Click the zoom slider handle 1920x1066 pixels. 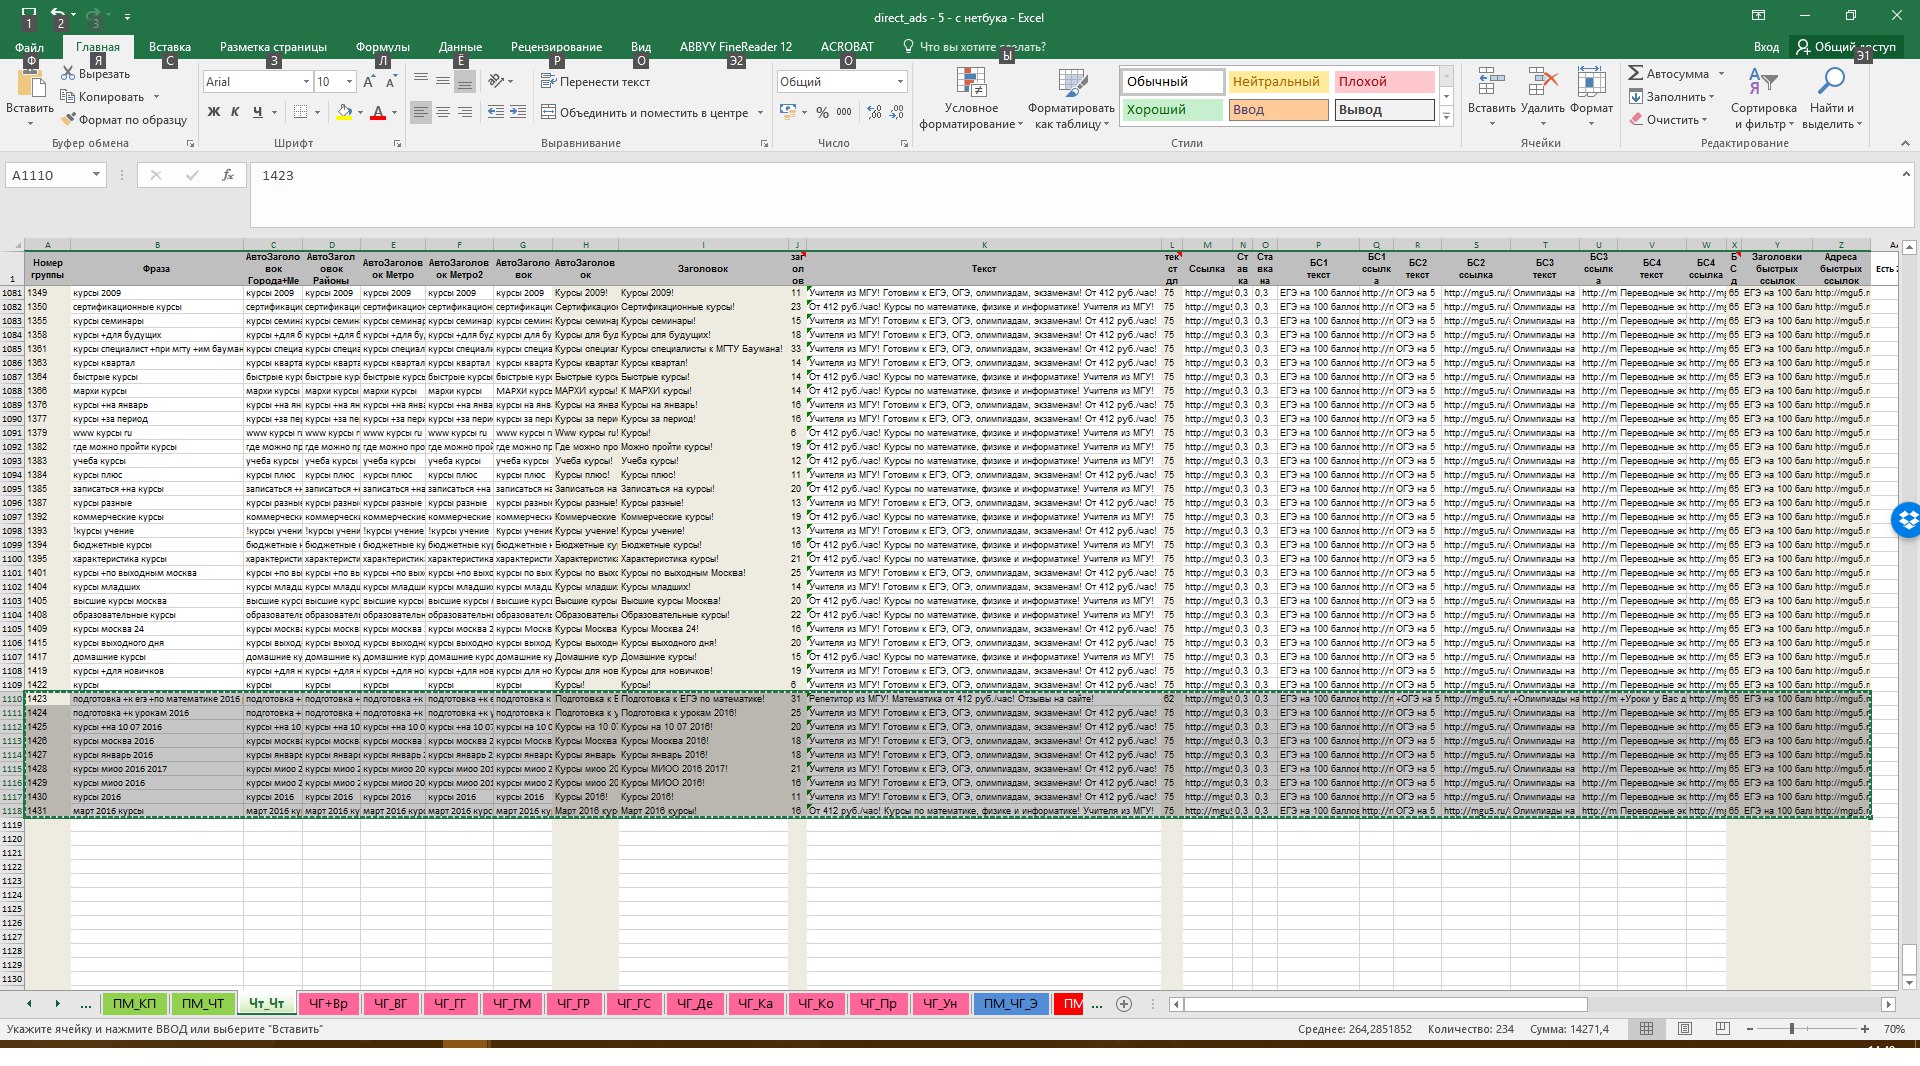1791,1029
